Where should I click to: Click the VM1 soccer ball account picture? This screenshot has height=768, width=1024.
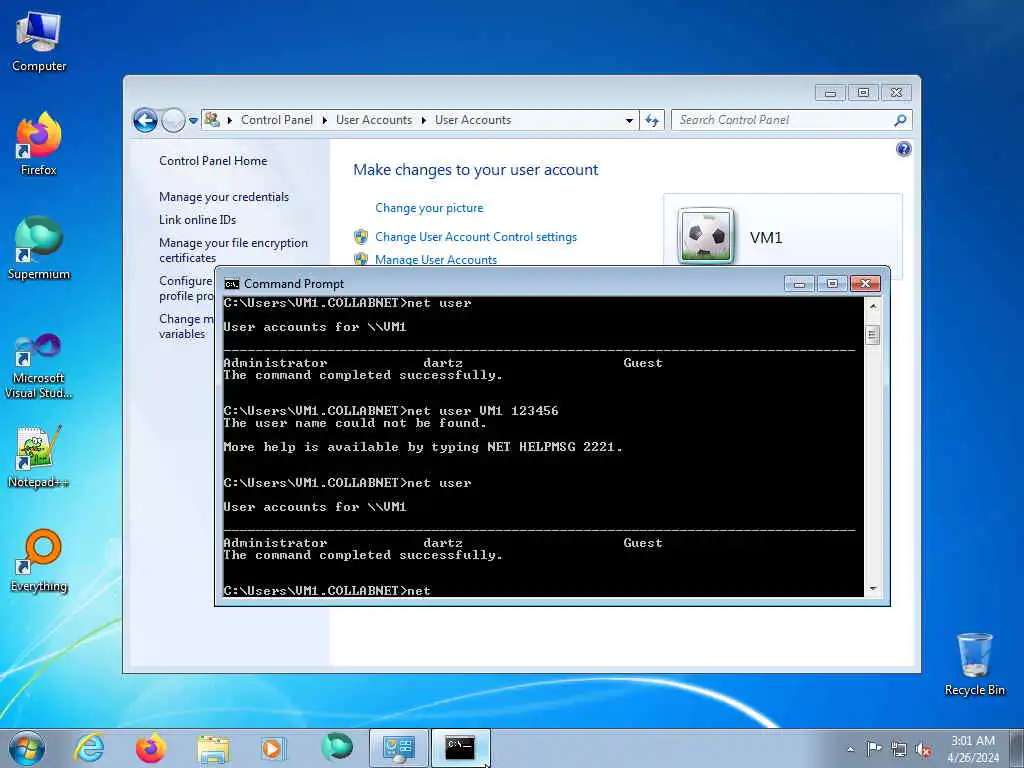tap(706, 236)
